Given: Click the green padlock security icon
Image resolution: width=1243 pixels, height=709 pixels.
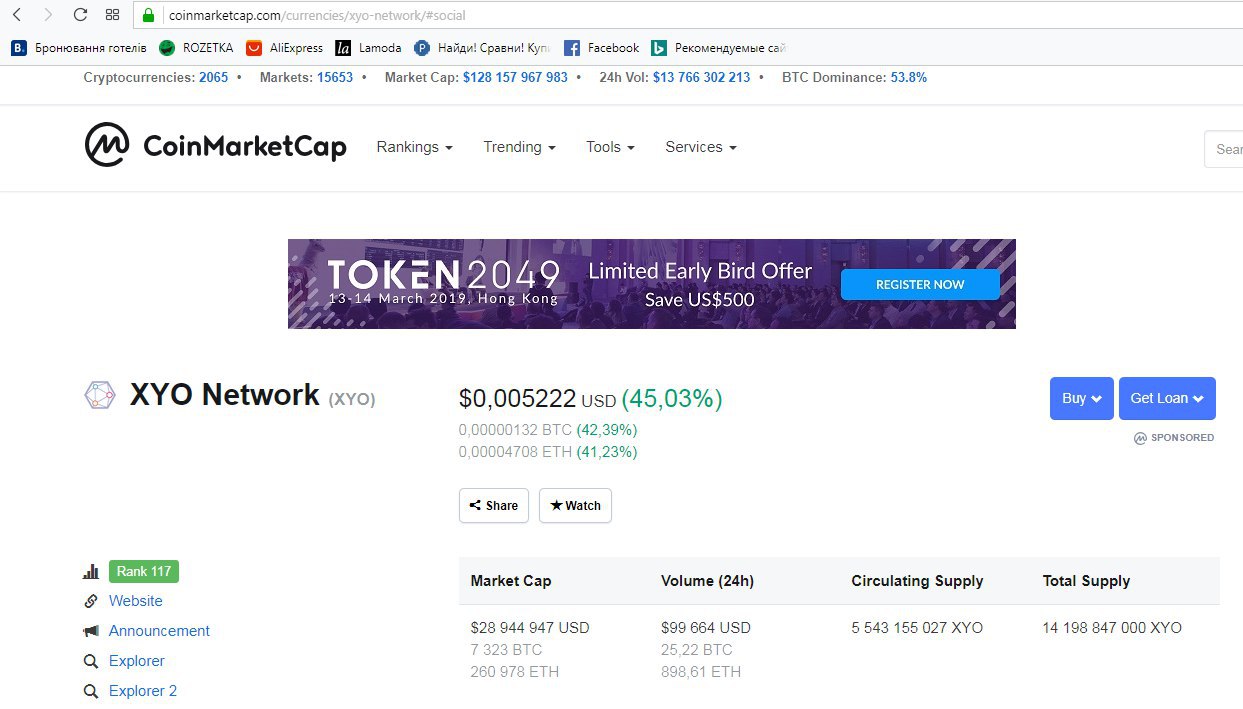Looking at the screenshot, I should 148,15.
